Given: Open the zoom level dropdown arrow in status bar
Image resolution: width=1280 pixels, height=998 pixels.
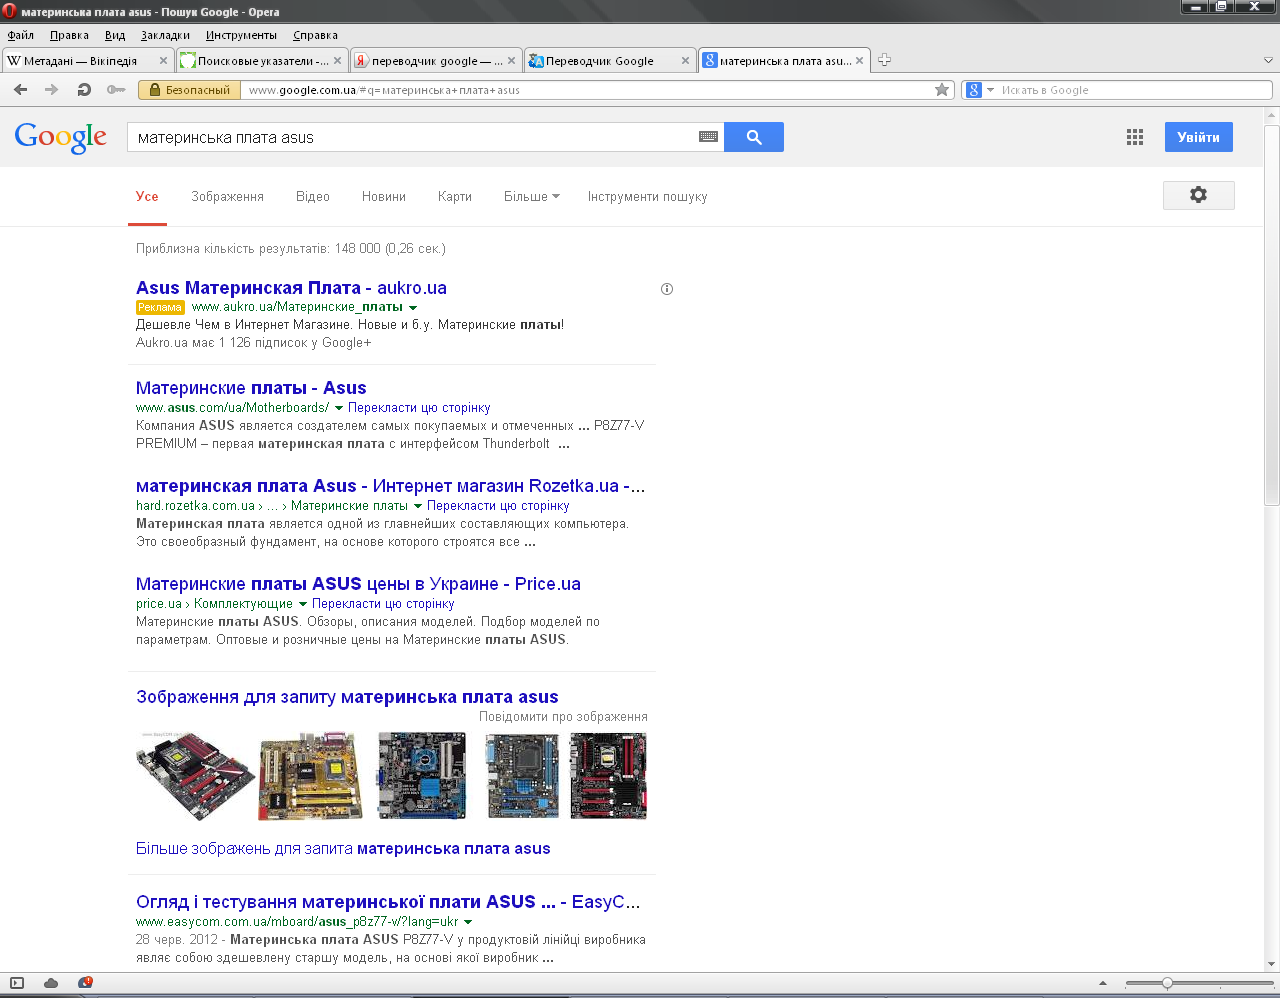Looking at the screenshot, I should (x=1102, y=983).
